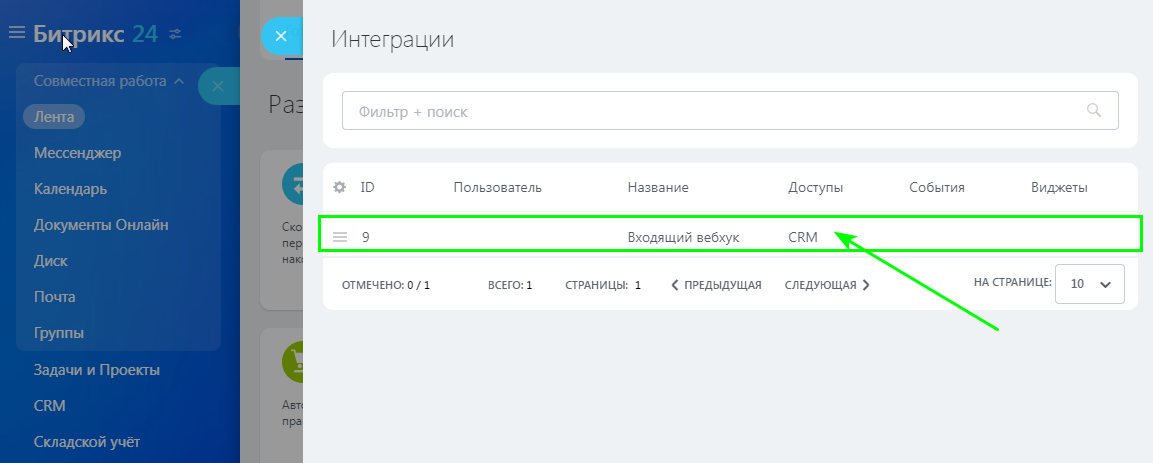Click the magnifier search icon in filter
This screenshot has height=463, width=1153.
(1094, 111)
